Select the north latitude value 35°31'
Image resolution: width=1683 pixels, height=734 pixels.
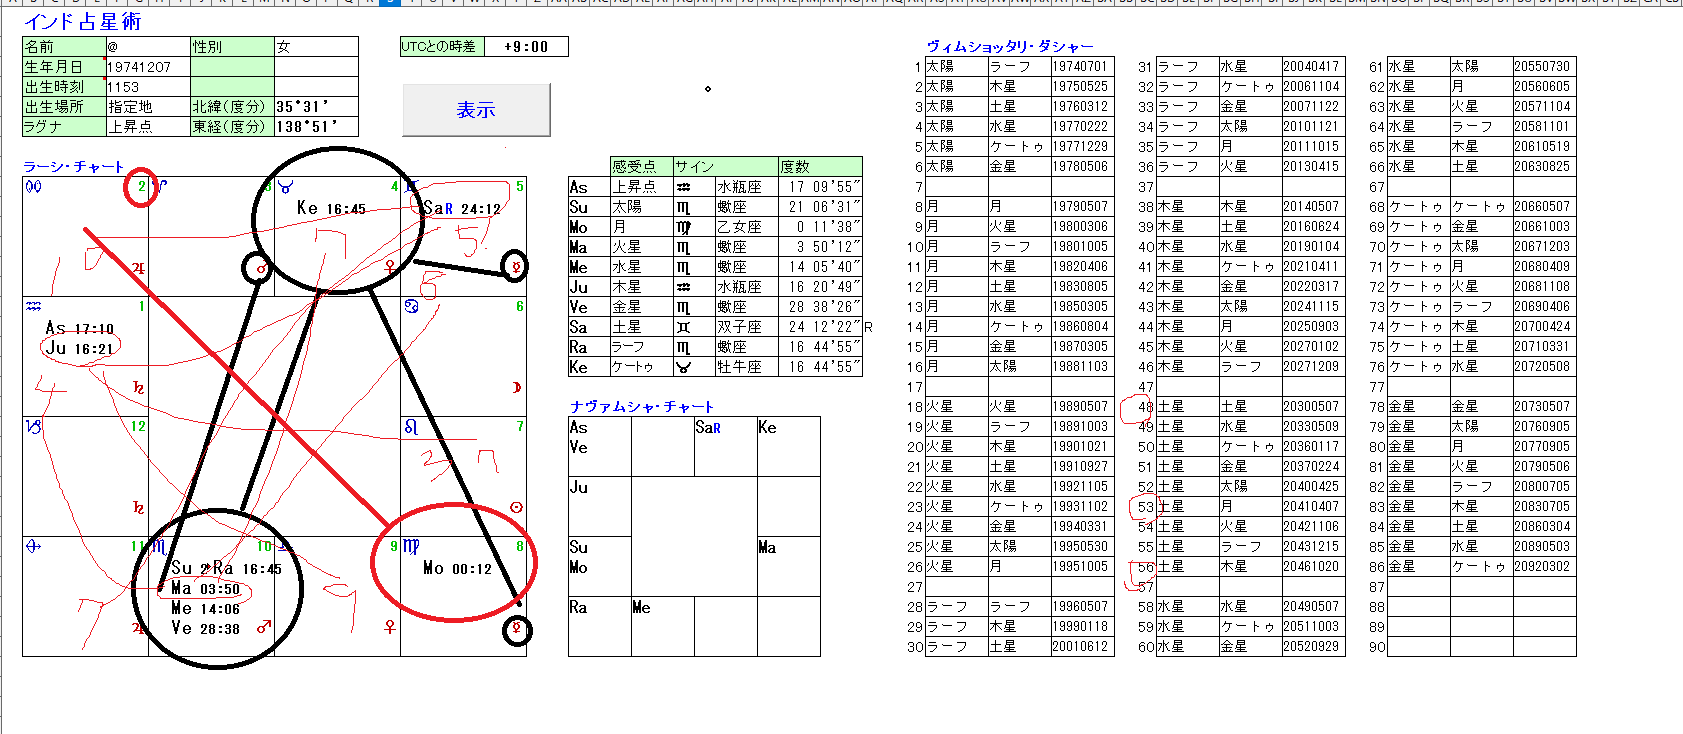click(315, 107)
